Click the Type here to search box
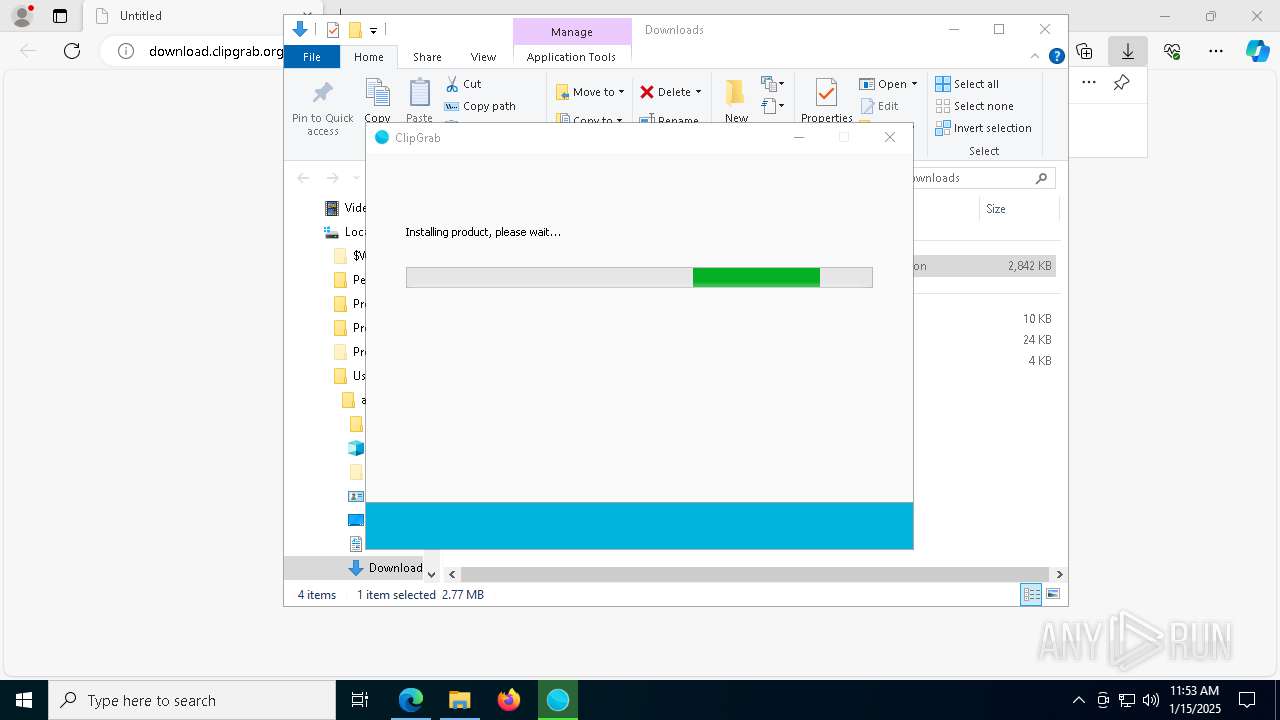This screenshot has width=1280, height=720. click(192, 700)
